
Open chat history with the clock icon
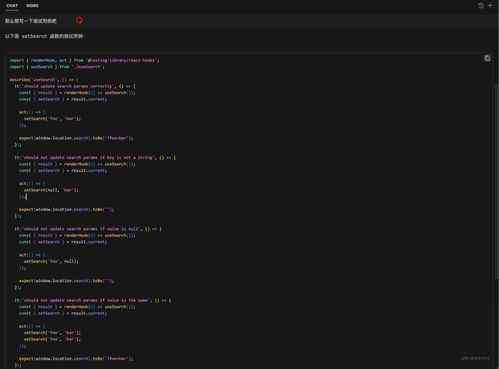pos(481,6)
